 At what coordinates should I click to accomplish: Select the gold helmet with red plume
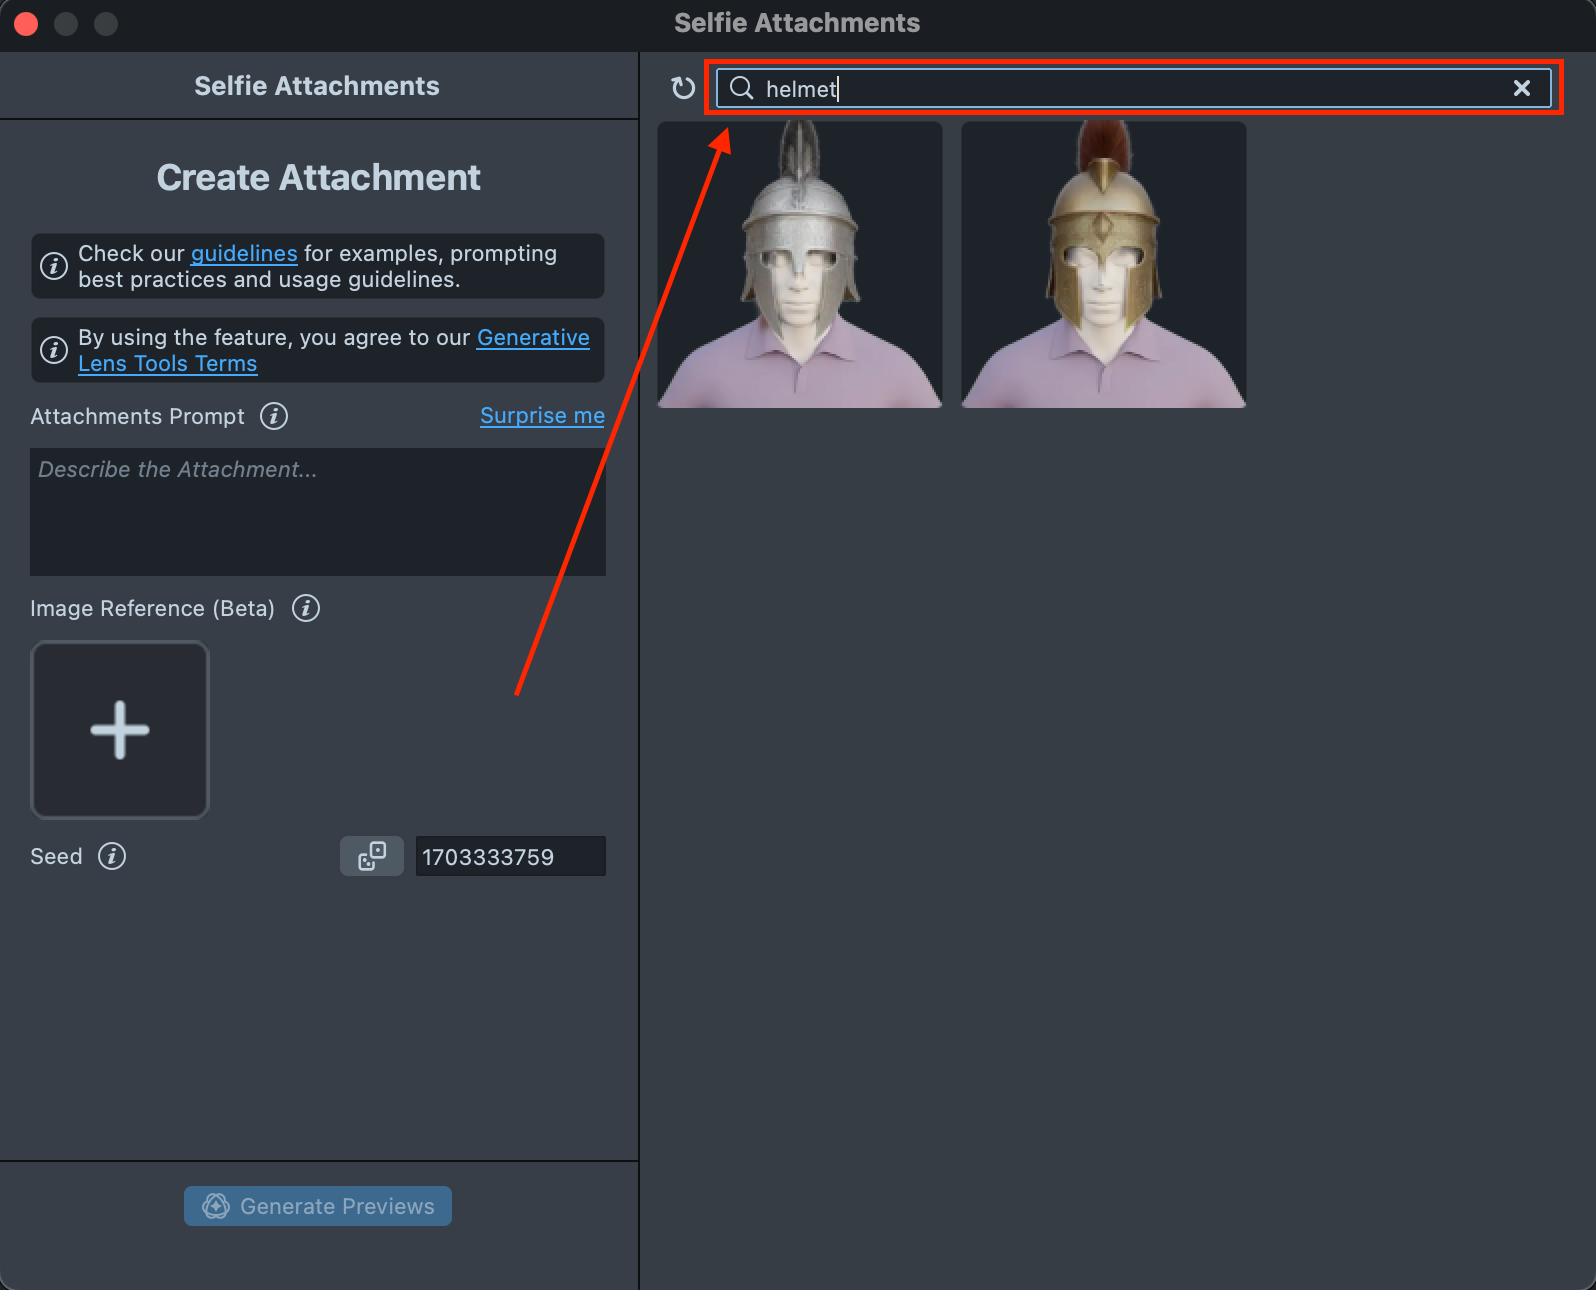point(1103,265)
